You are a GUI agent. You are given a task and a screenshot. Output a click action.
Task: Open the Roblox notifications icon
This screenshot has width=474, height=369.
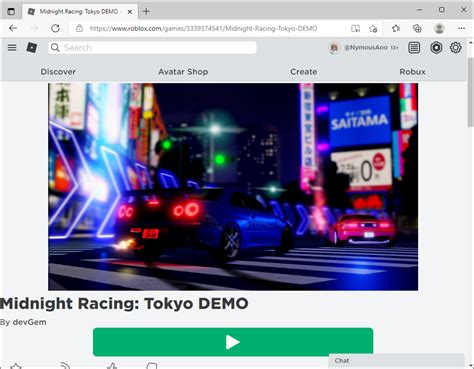(414, 48)
